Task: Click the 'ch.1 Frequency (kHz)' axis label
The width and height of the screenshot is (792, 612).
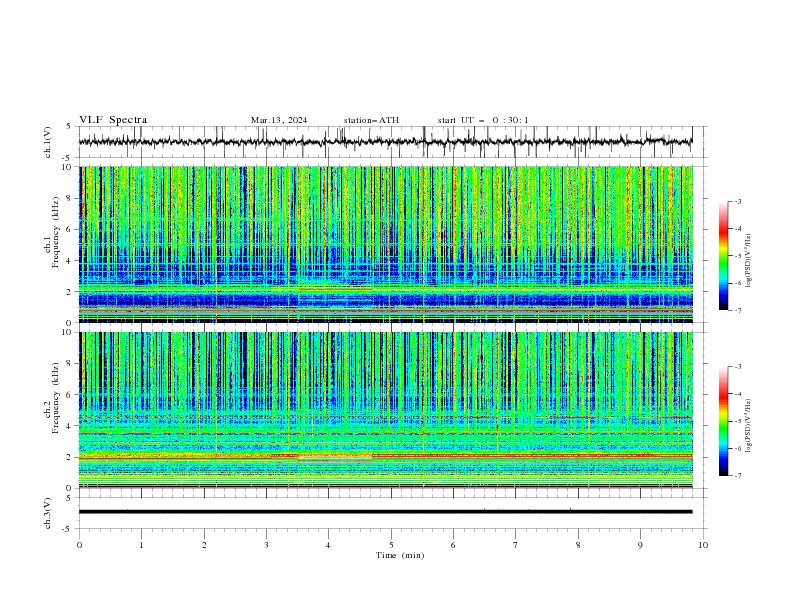Action: (x=52, y=232)
